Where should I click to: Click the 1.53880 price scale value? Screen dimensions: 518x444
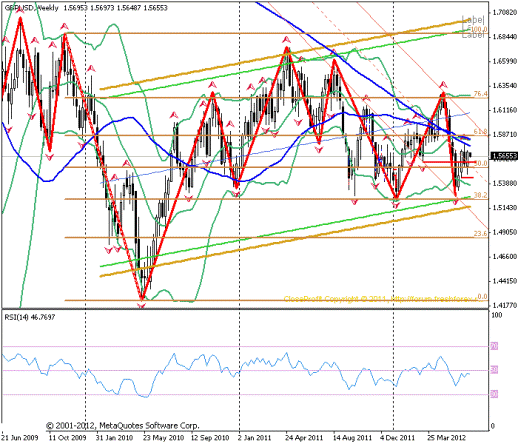505,183
